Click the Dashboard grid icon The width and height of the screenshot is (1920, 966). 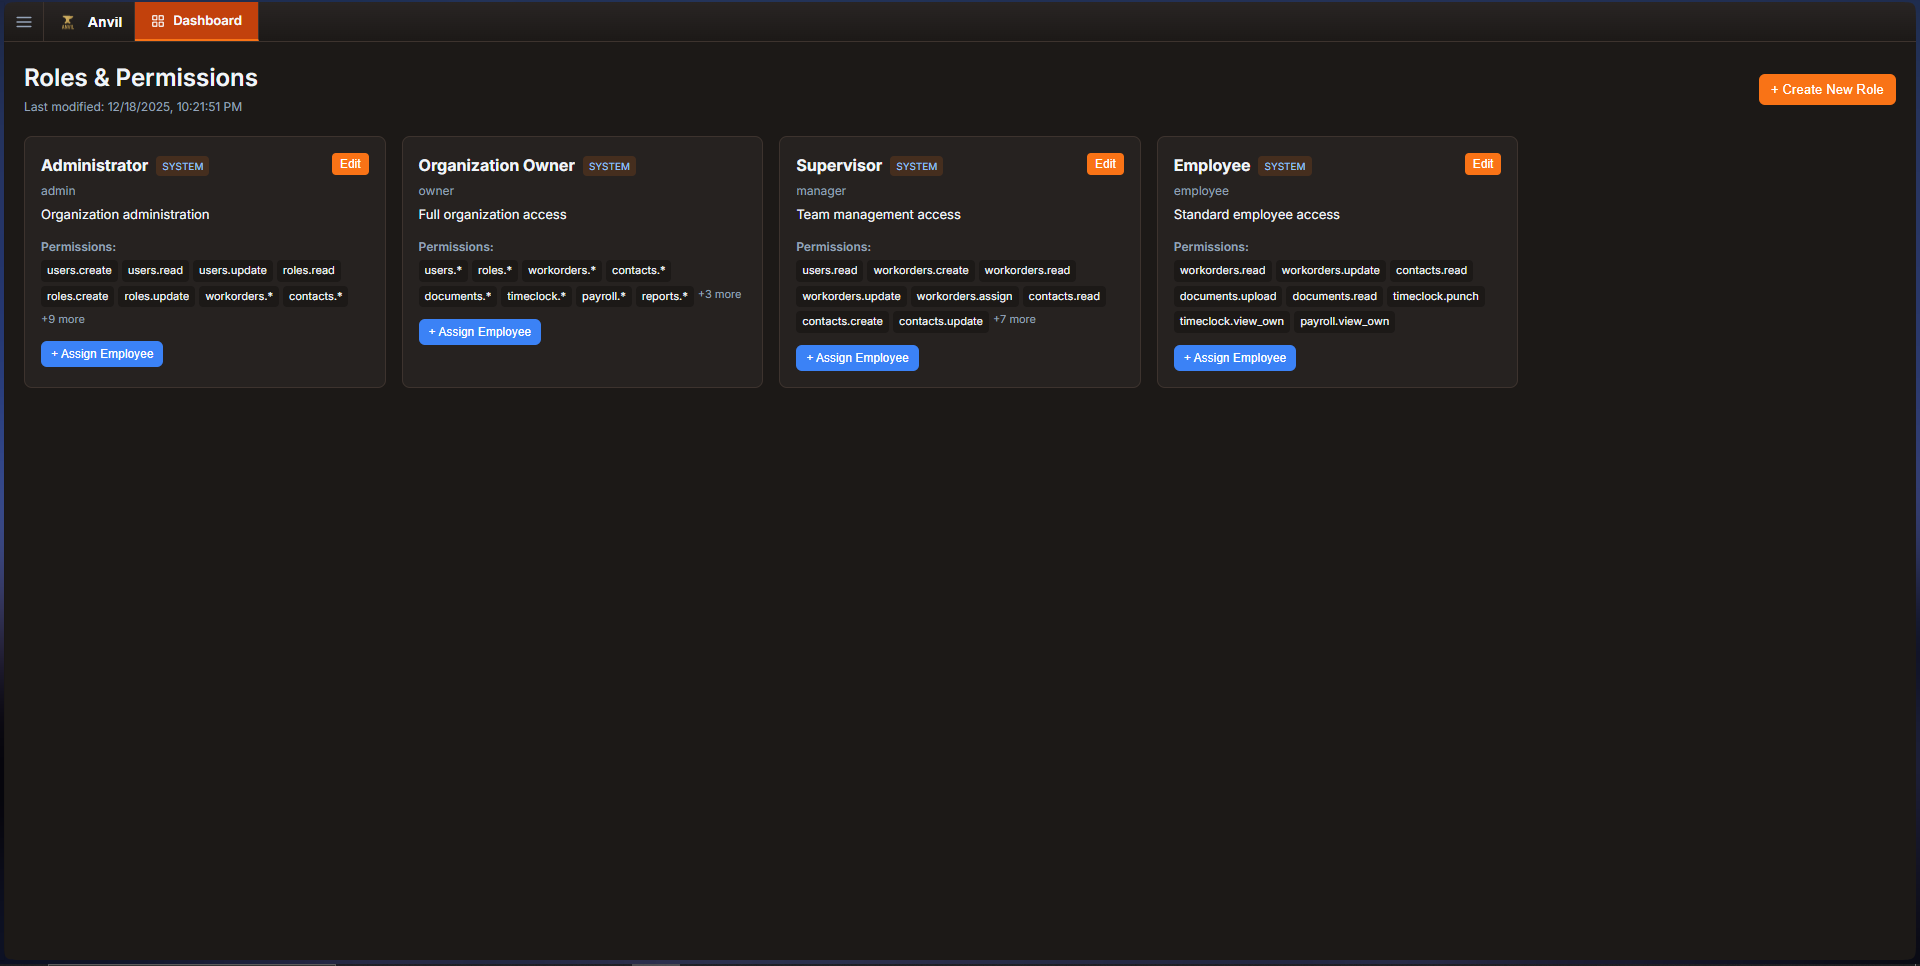tap(156, 20)
